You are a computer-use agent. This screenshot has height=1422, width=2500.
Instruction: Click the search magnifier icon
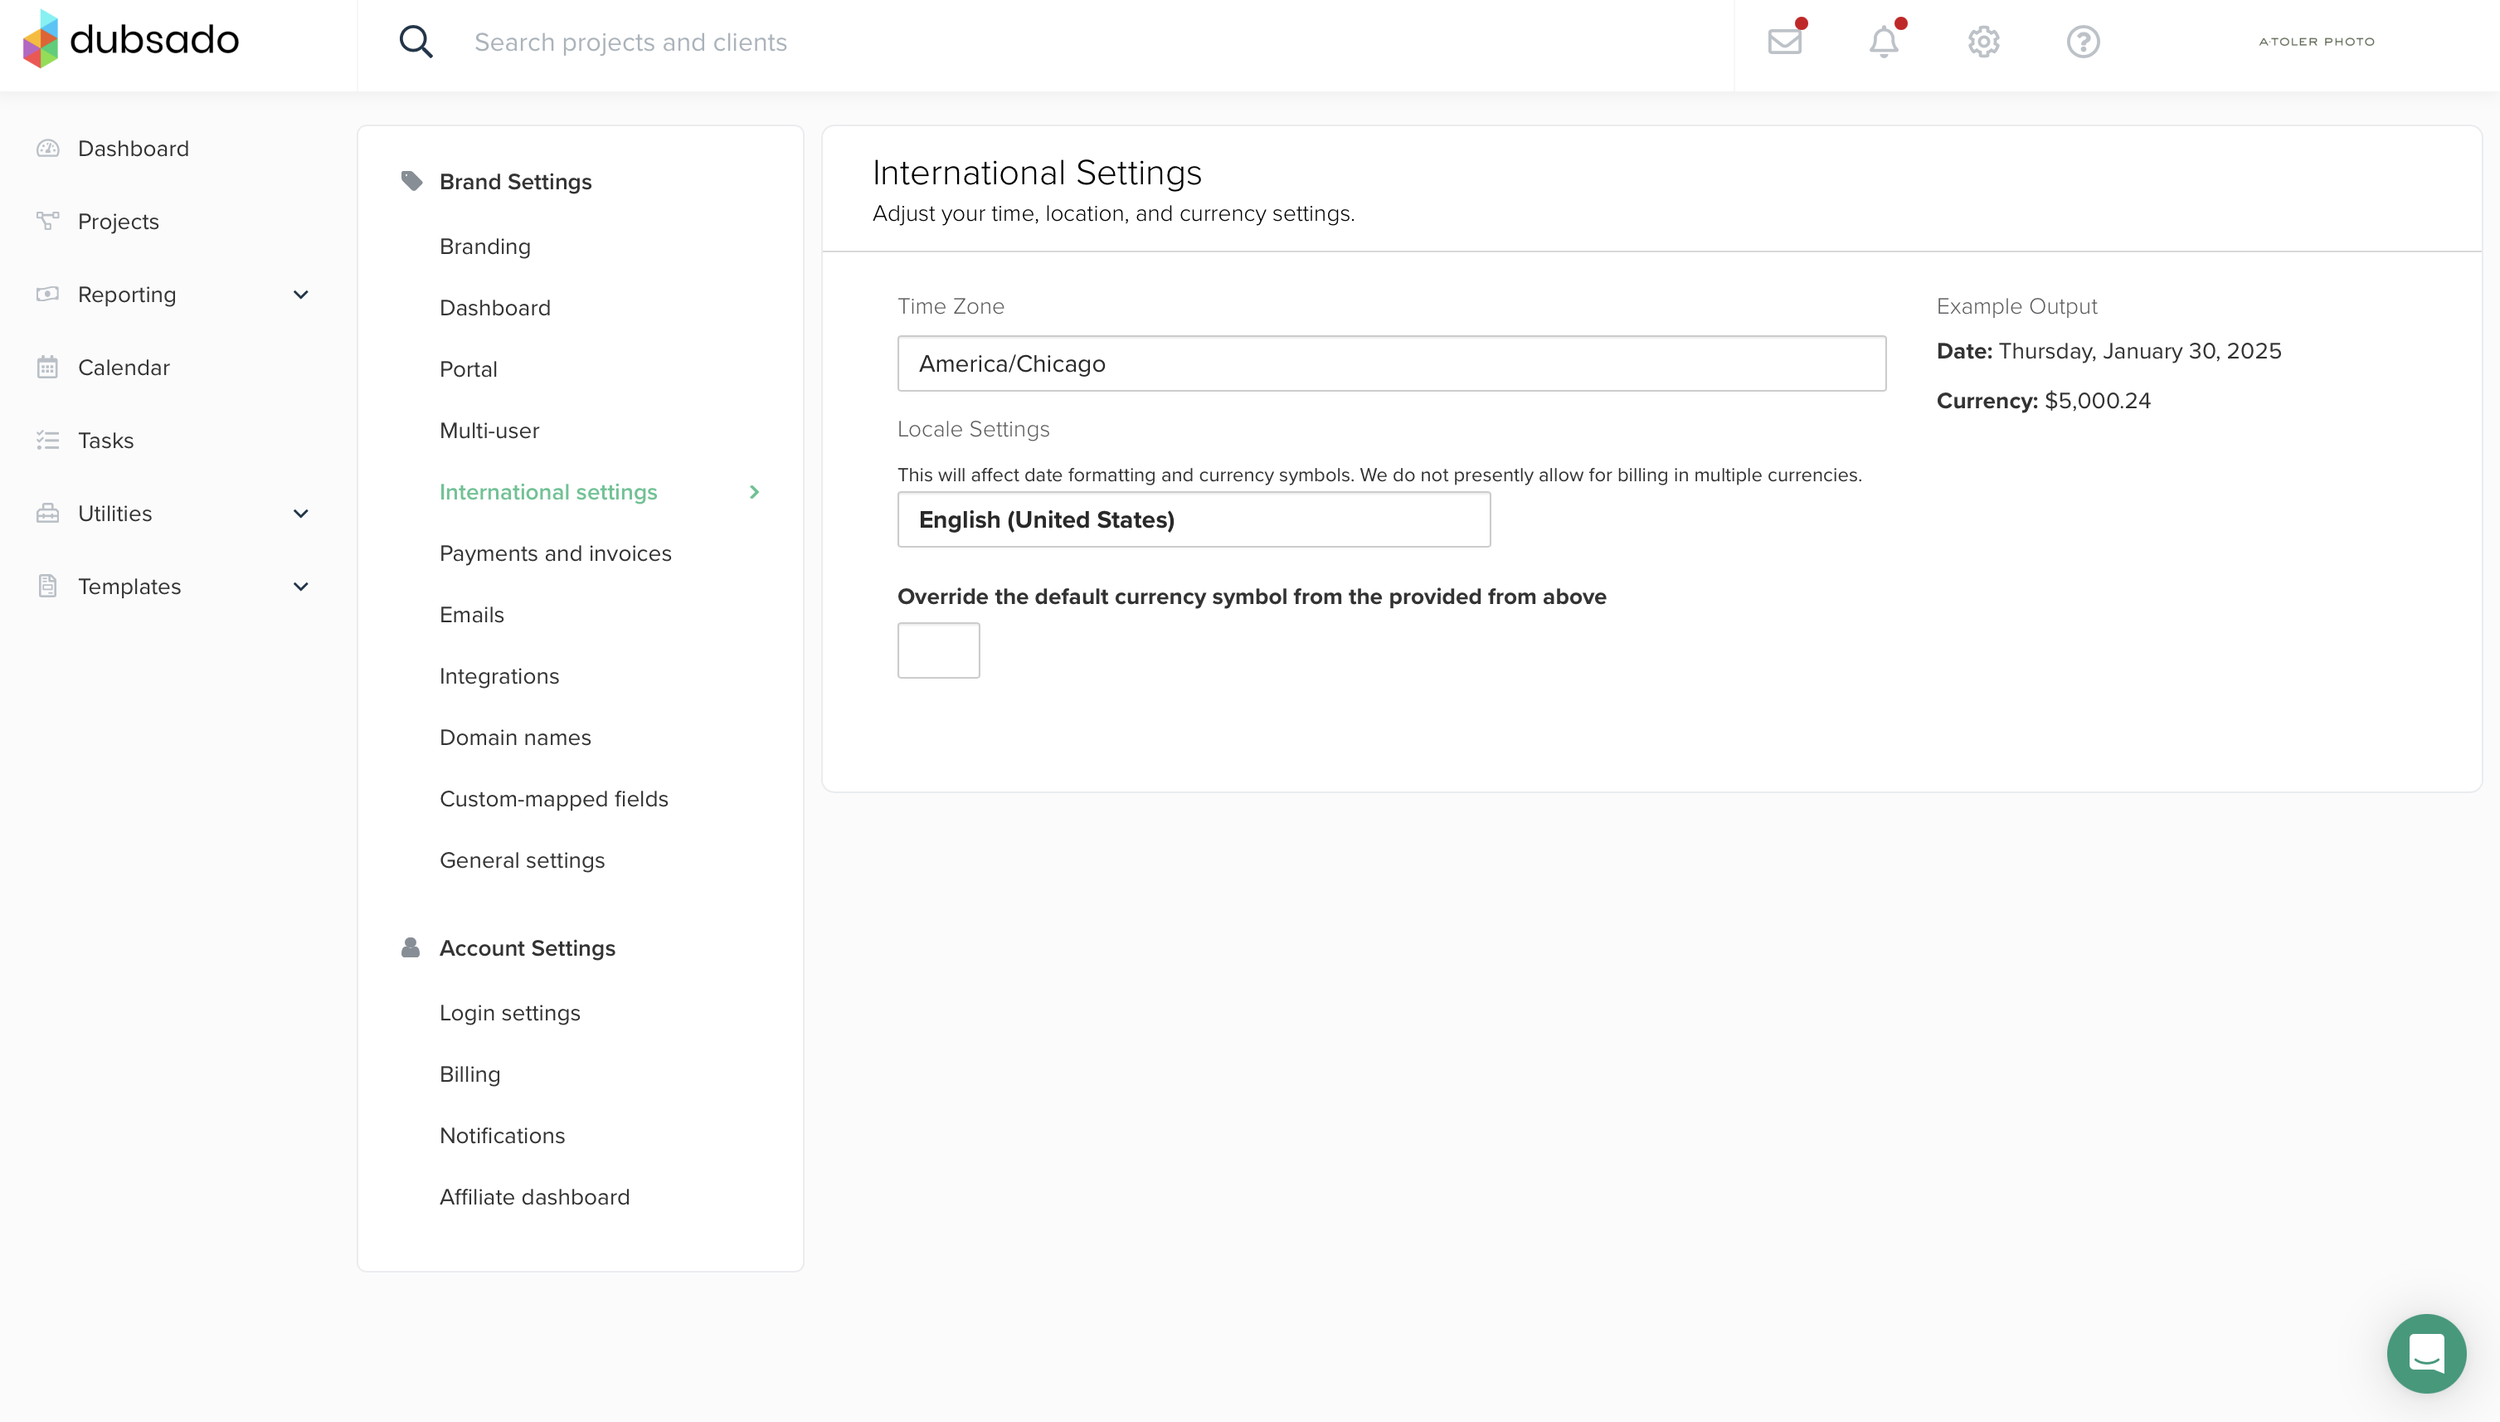pyautogui.click(x=416, y=42)
